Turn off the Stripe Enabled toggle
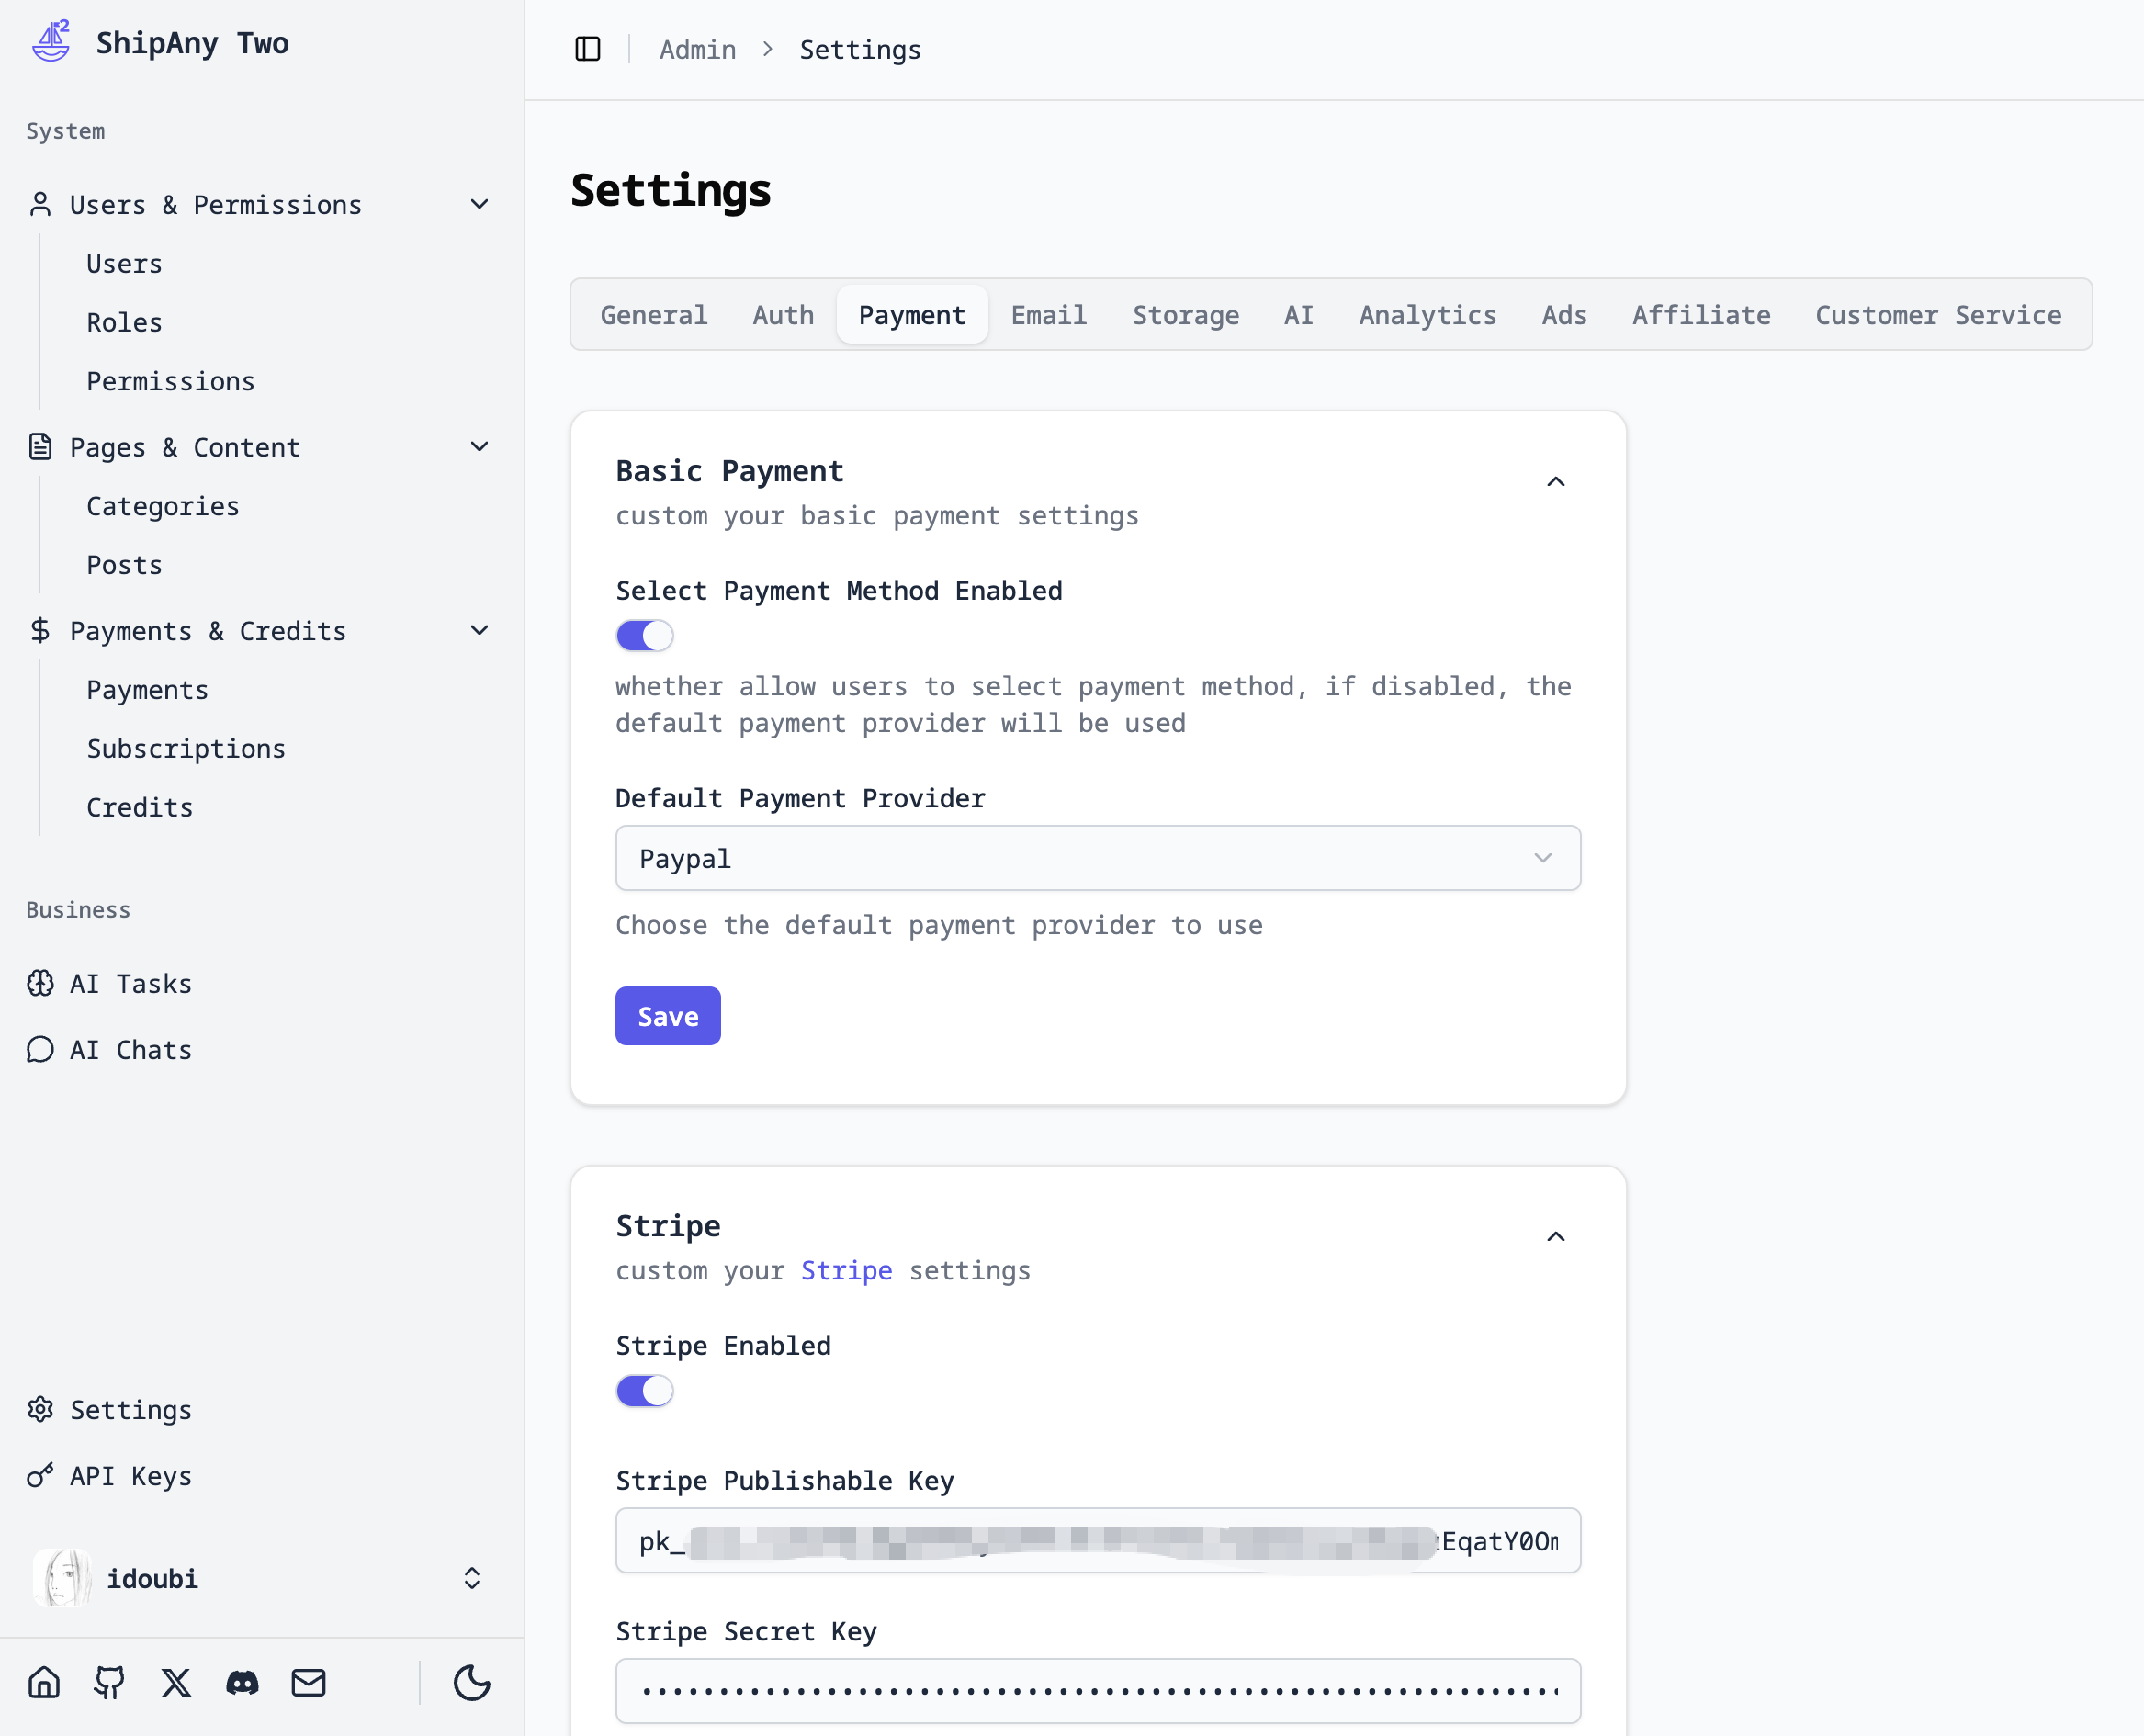Image resolution: width=2144 pixels, height=1736 pixels. tap(644, 1390)
